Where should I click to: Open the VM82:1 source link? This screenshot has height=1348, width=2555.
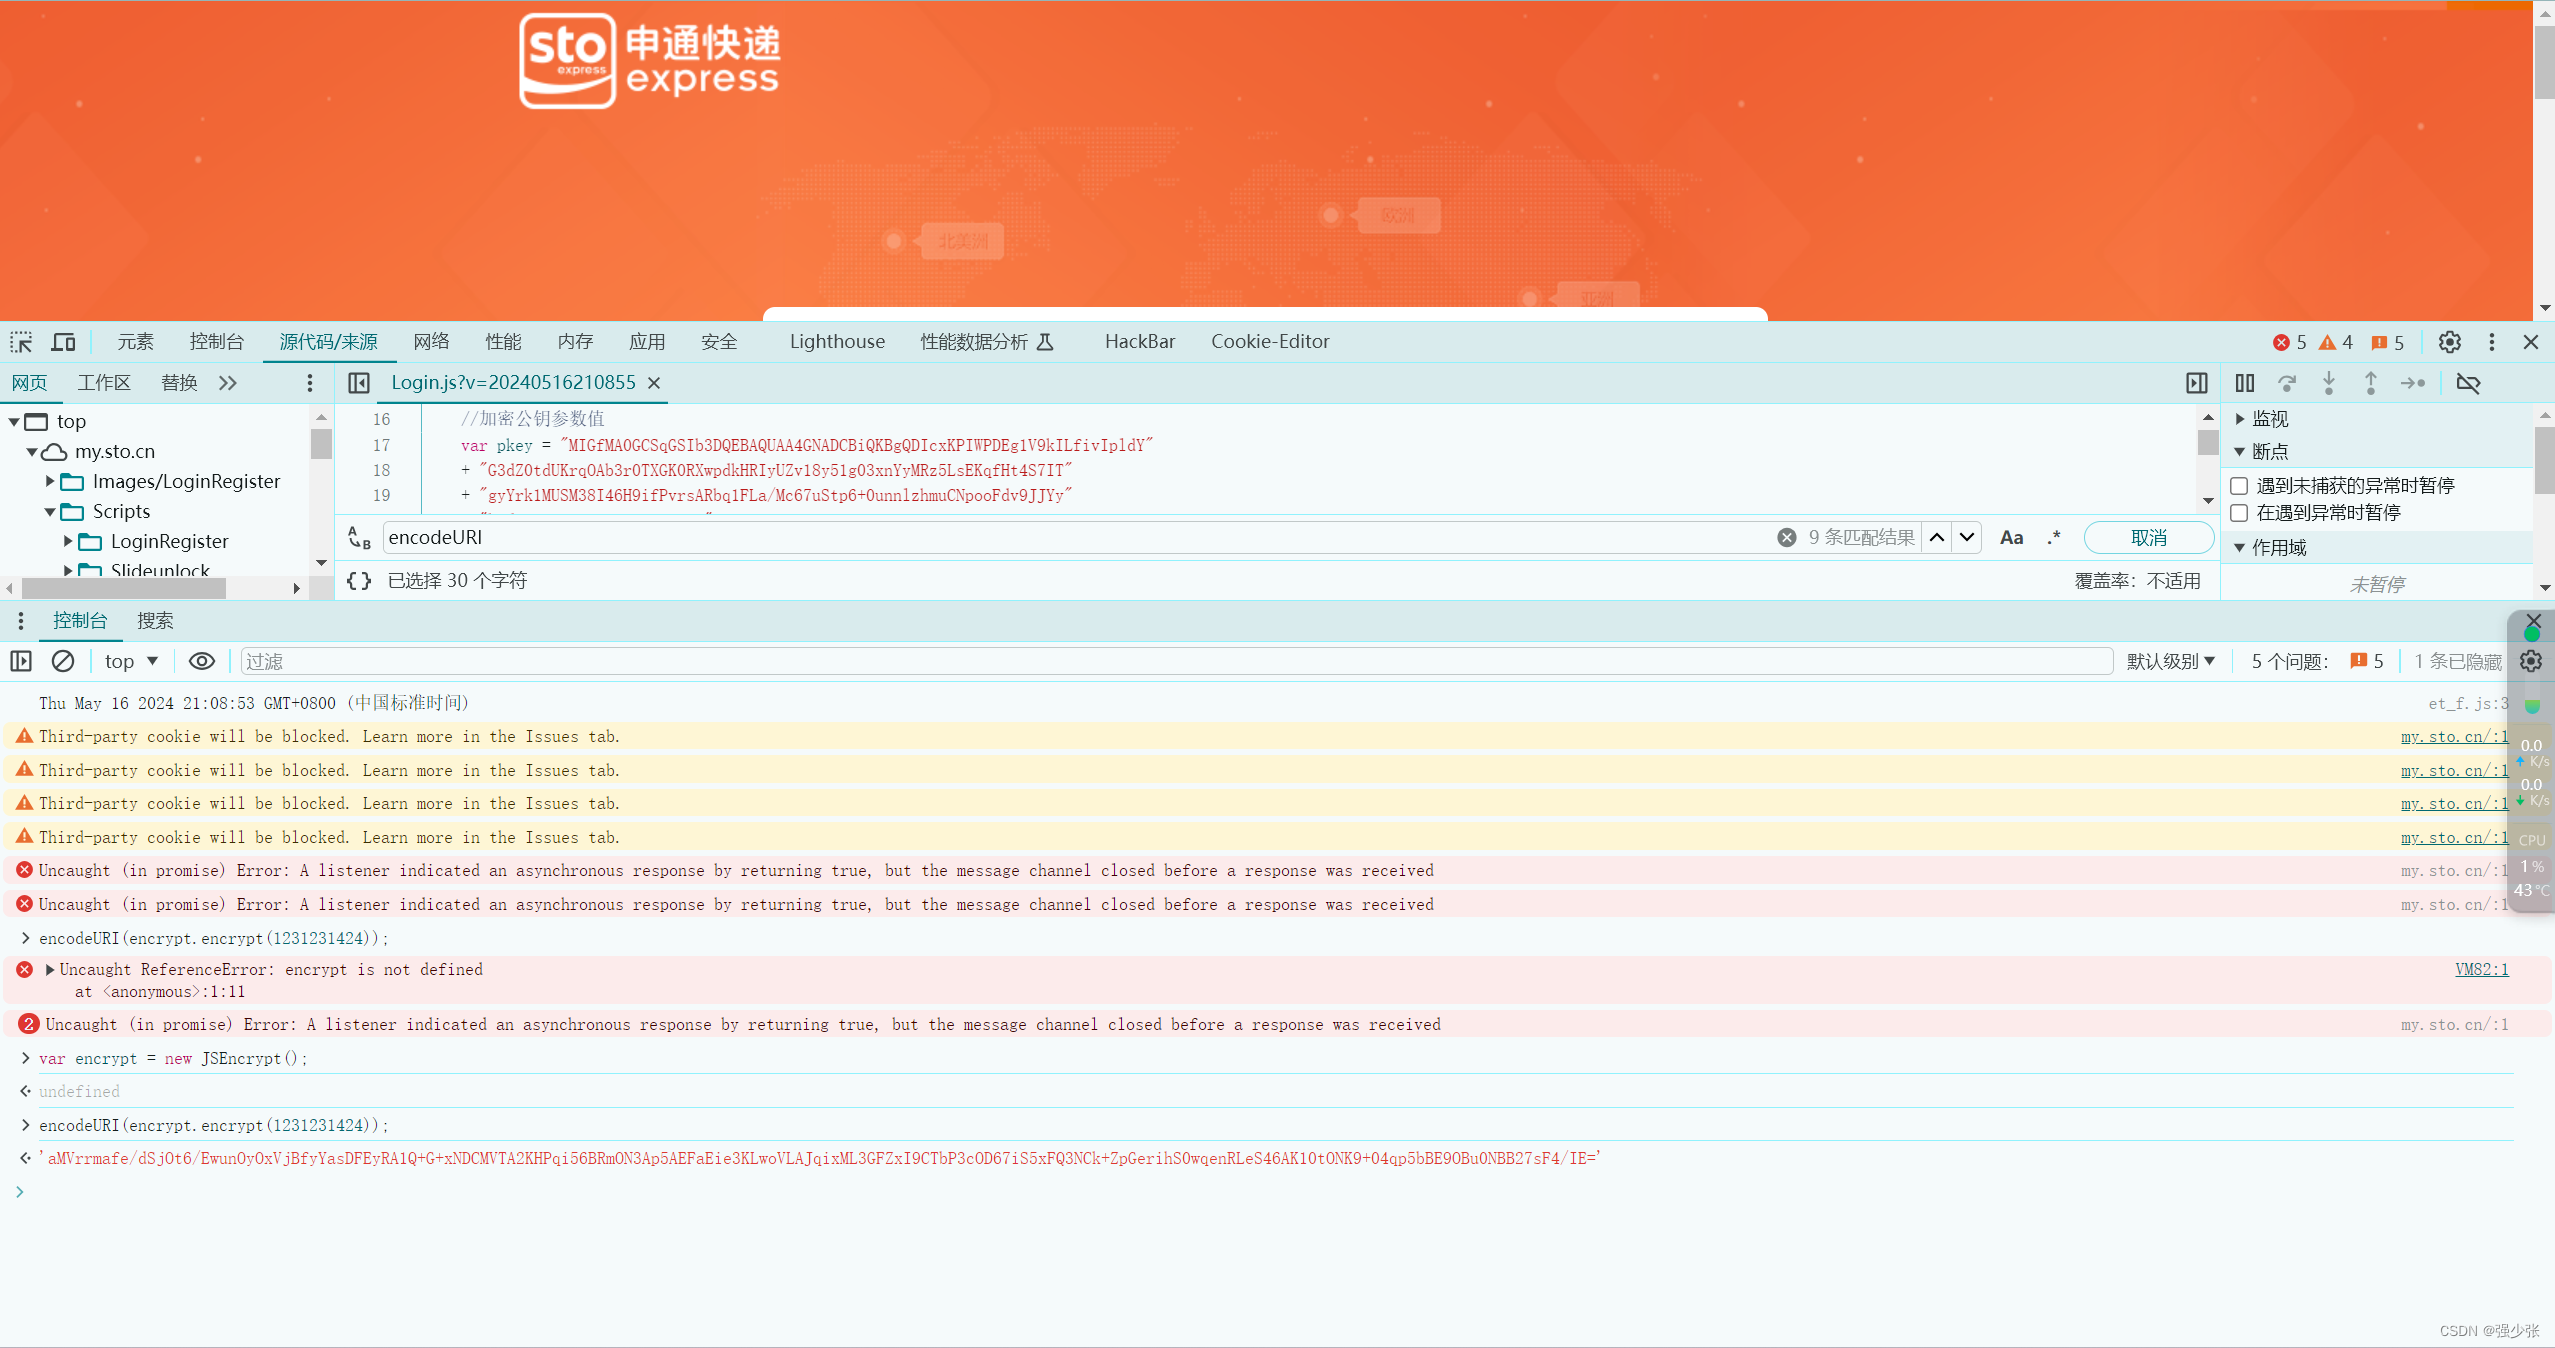[2480, 969]
